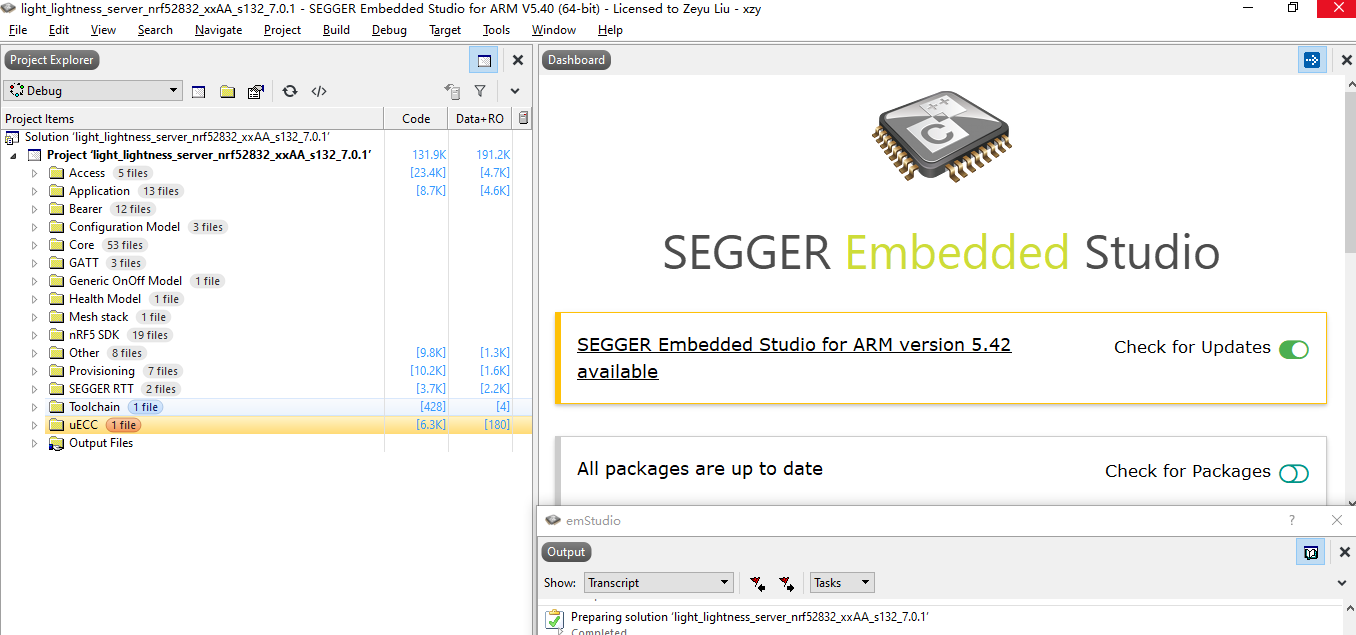Click the Output Files folder icon
The width and height of the screenshot is (1356, 635).
point(57,443)
